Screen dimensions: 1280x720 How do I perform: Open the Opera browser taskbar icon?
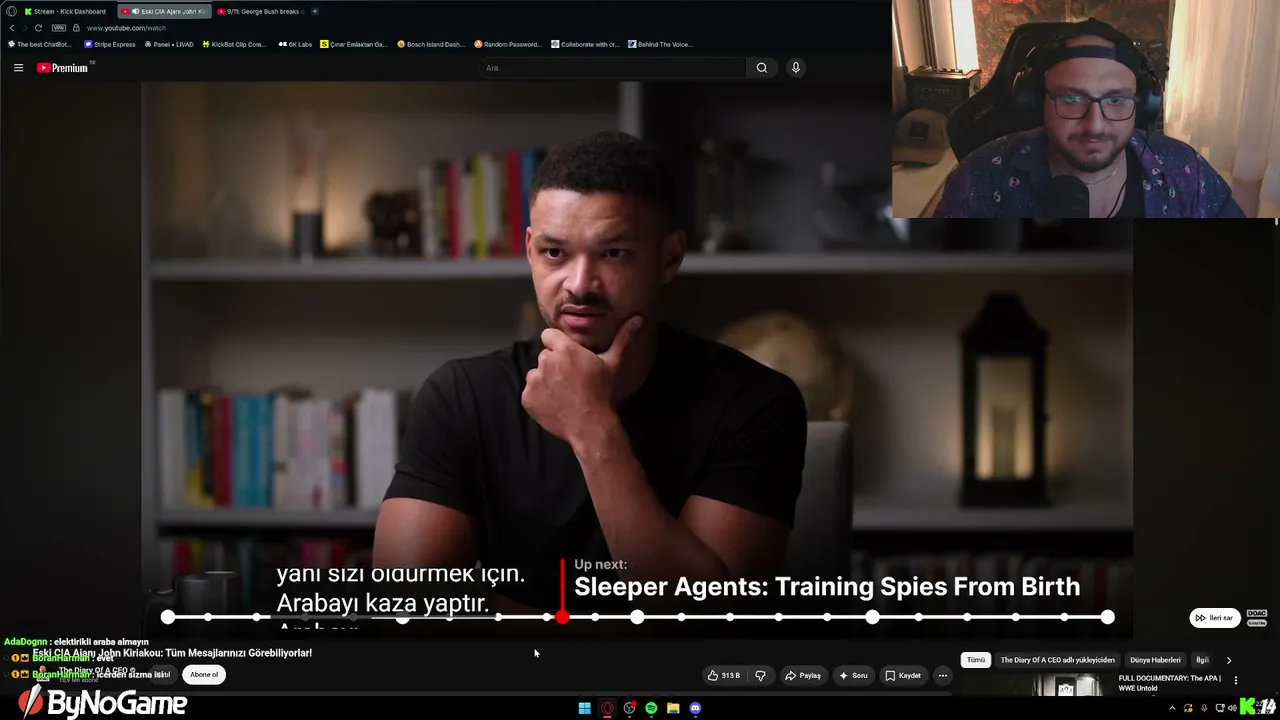pyautogui.click(x=607, y=708)
